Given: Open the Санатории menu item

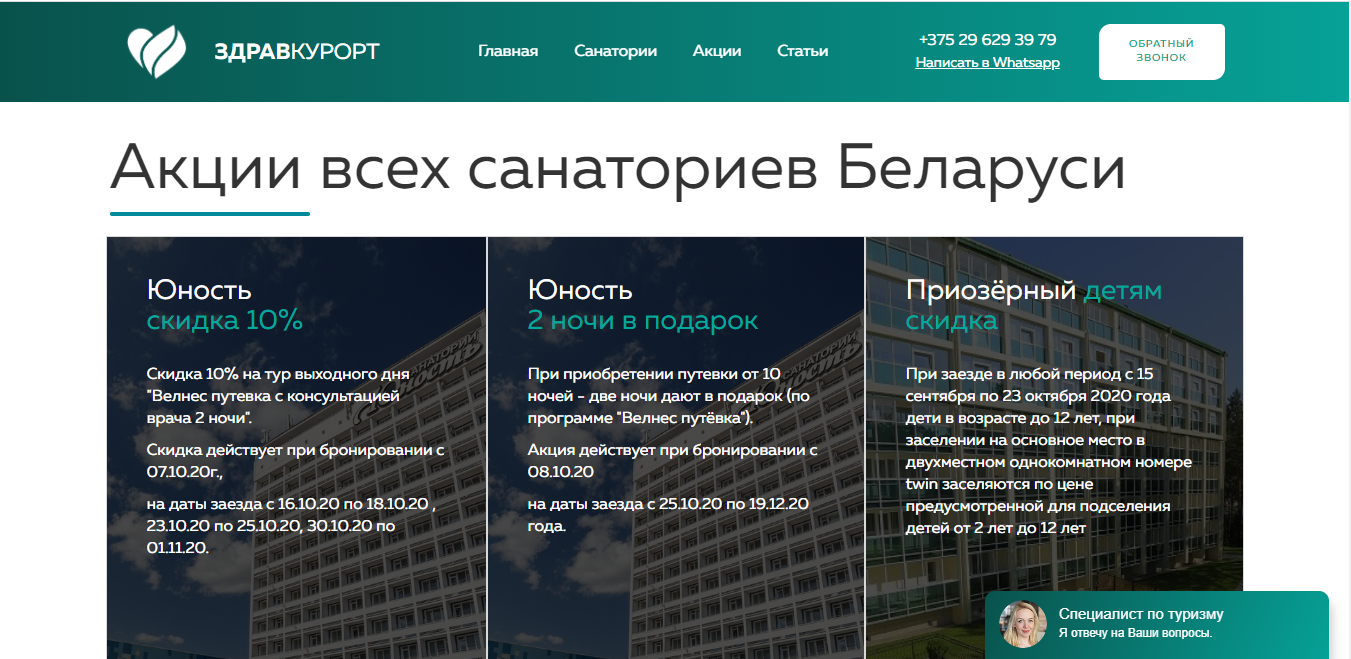Looking at the screenshot, I should [x=615, y=51].
